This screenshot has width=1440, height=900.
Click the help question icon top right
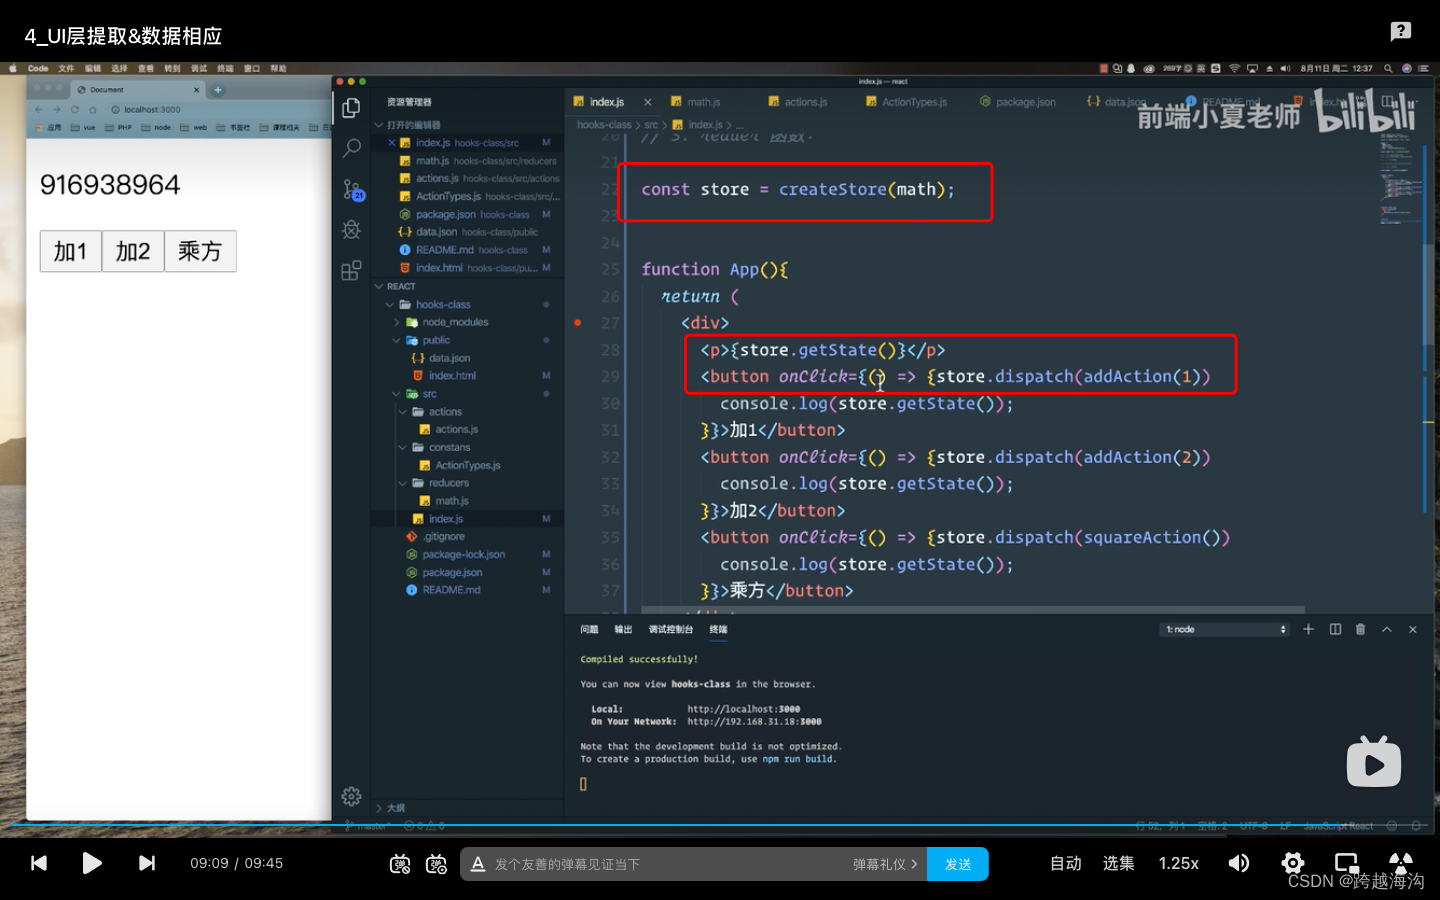tap(1401, 31)
